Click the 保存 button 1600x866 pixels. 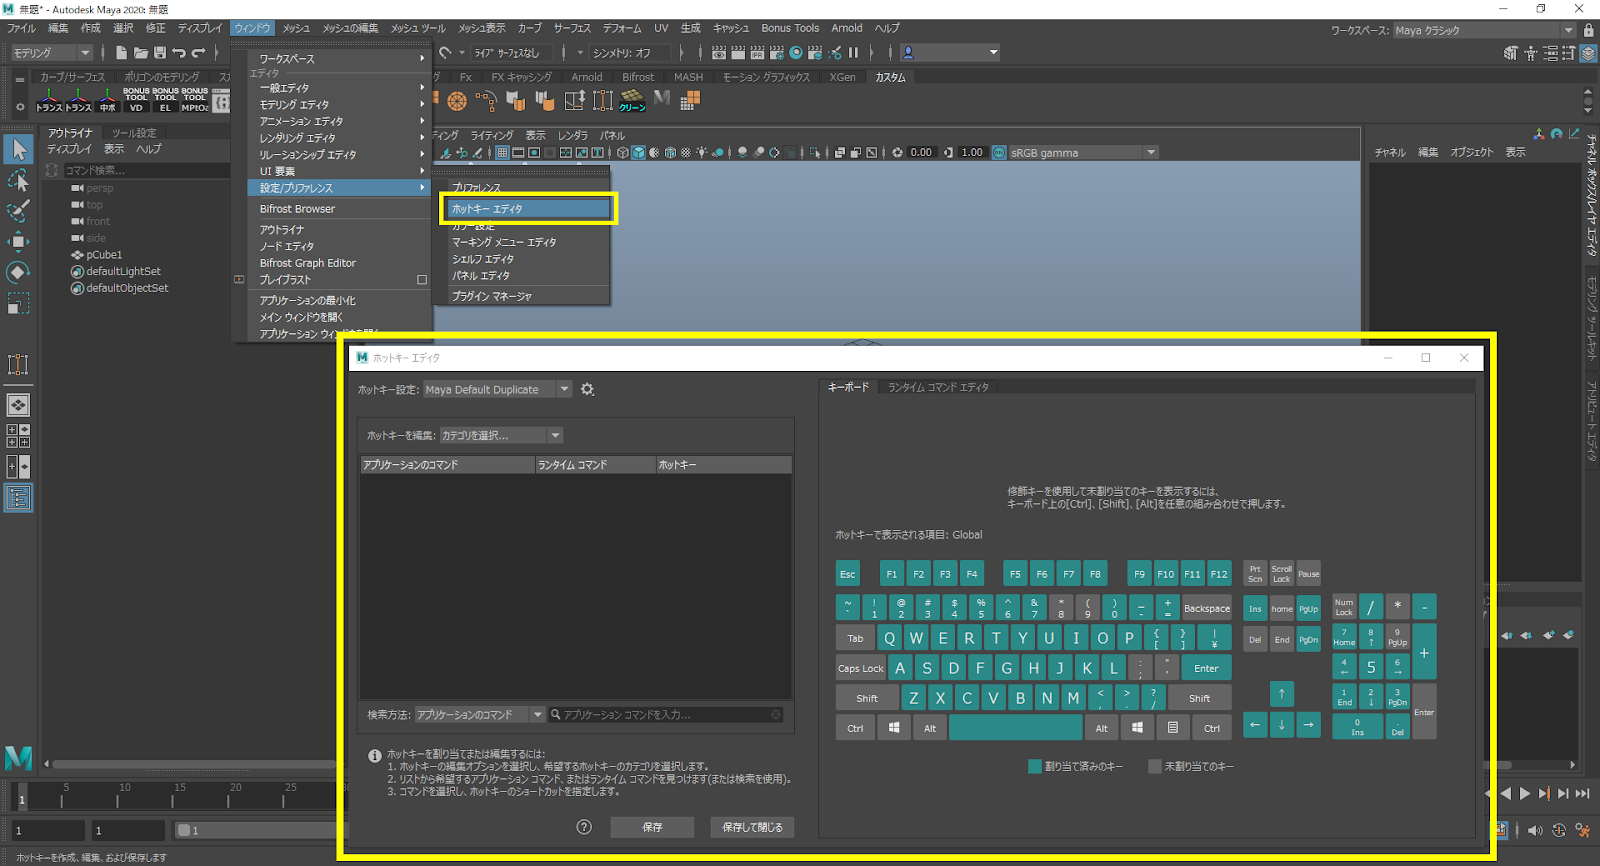(652, 827)
